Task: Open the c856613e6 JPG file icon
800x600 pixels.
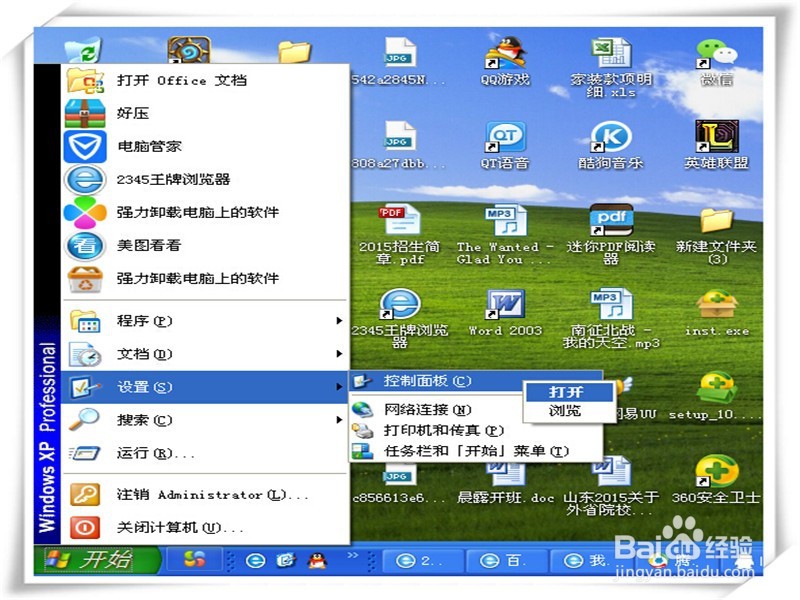Action: pos(399,485)
